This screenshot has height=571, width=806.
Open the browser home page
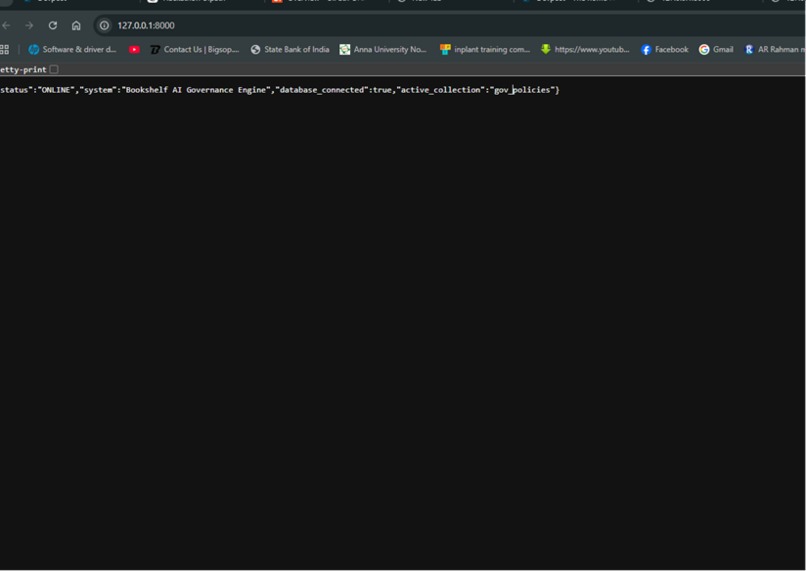[x=76, y=25]
